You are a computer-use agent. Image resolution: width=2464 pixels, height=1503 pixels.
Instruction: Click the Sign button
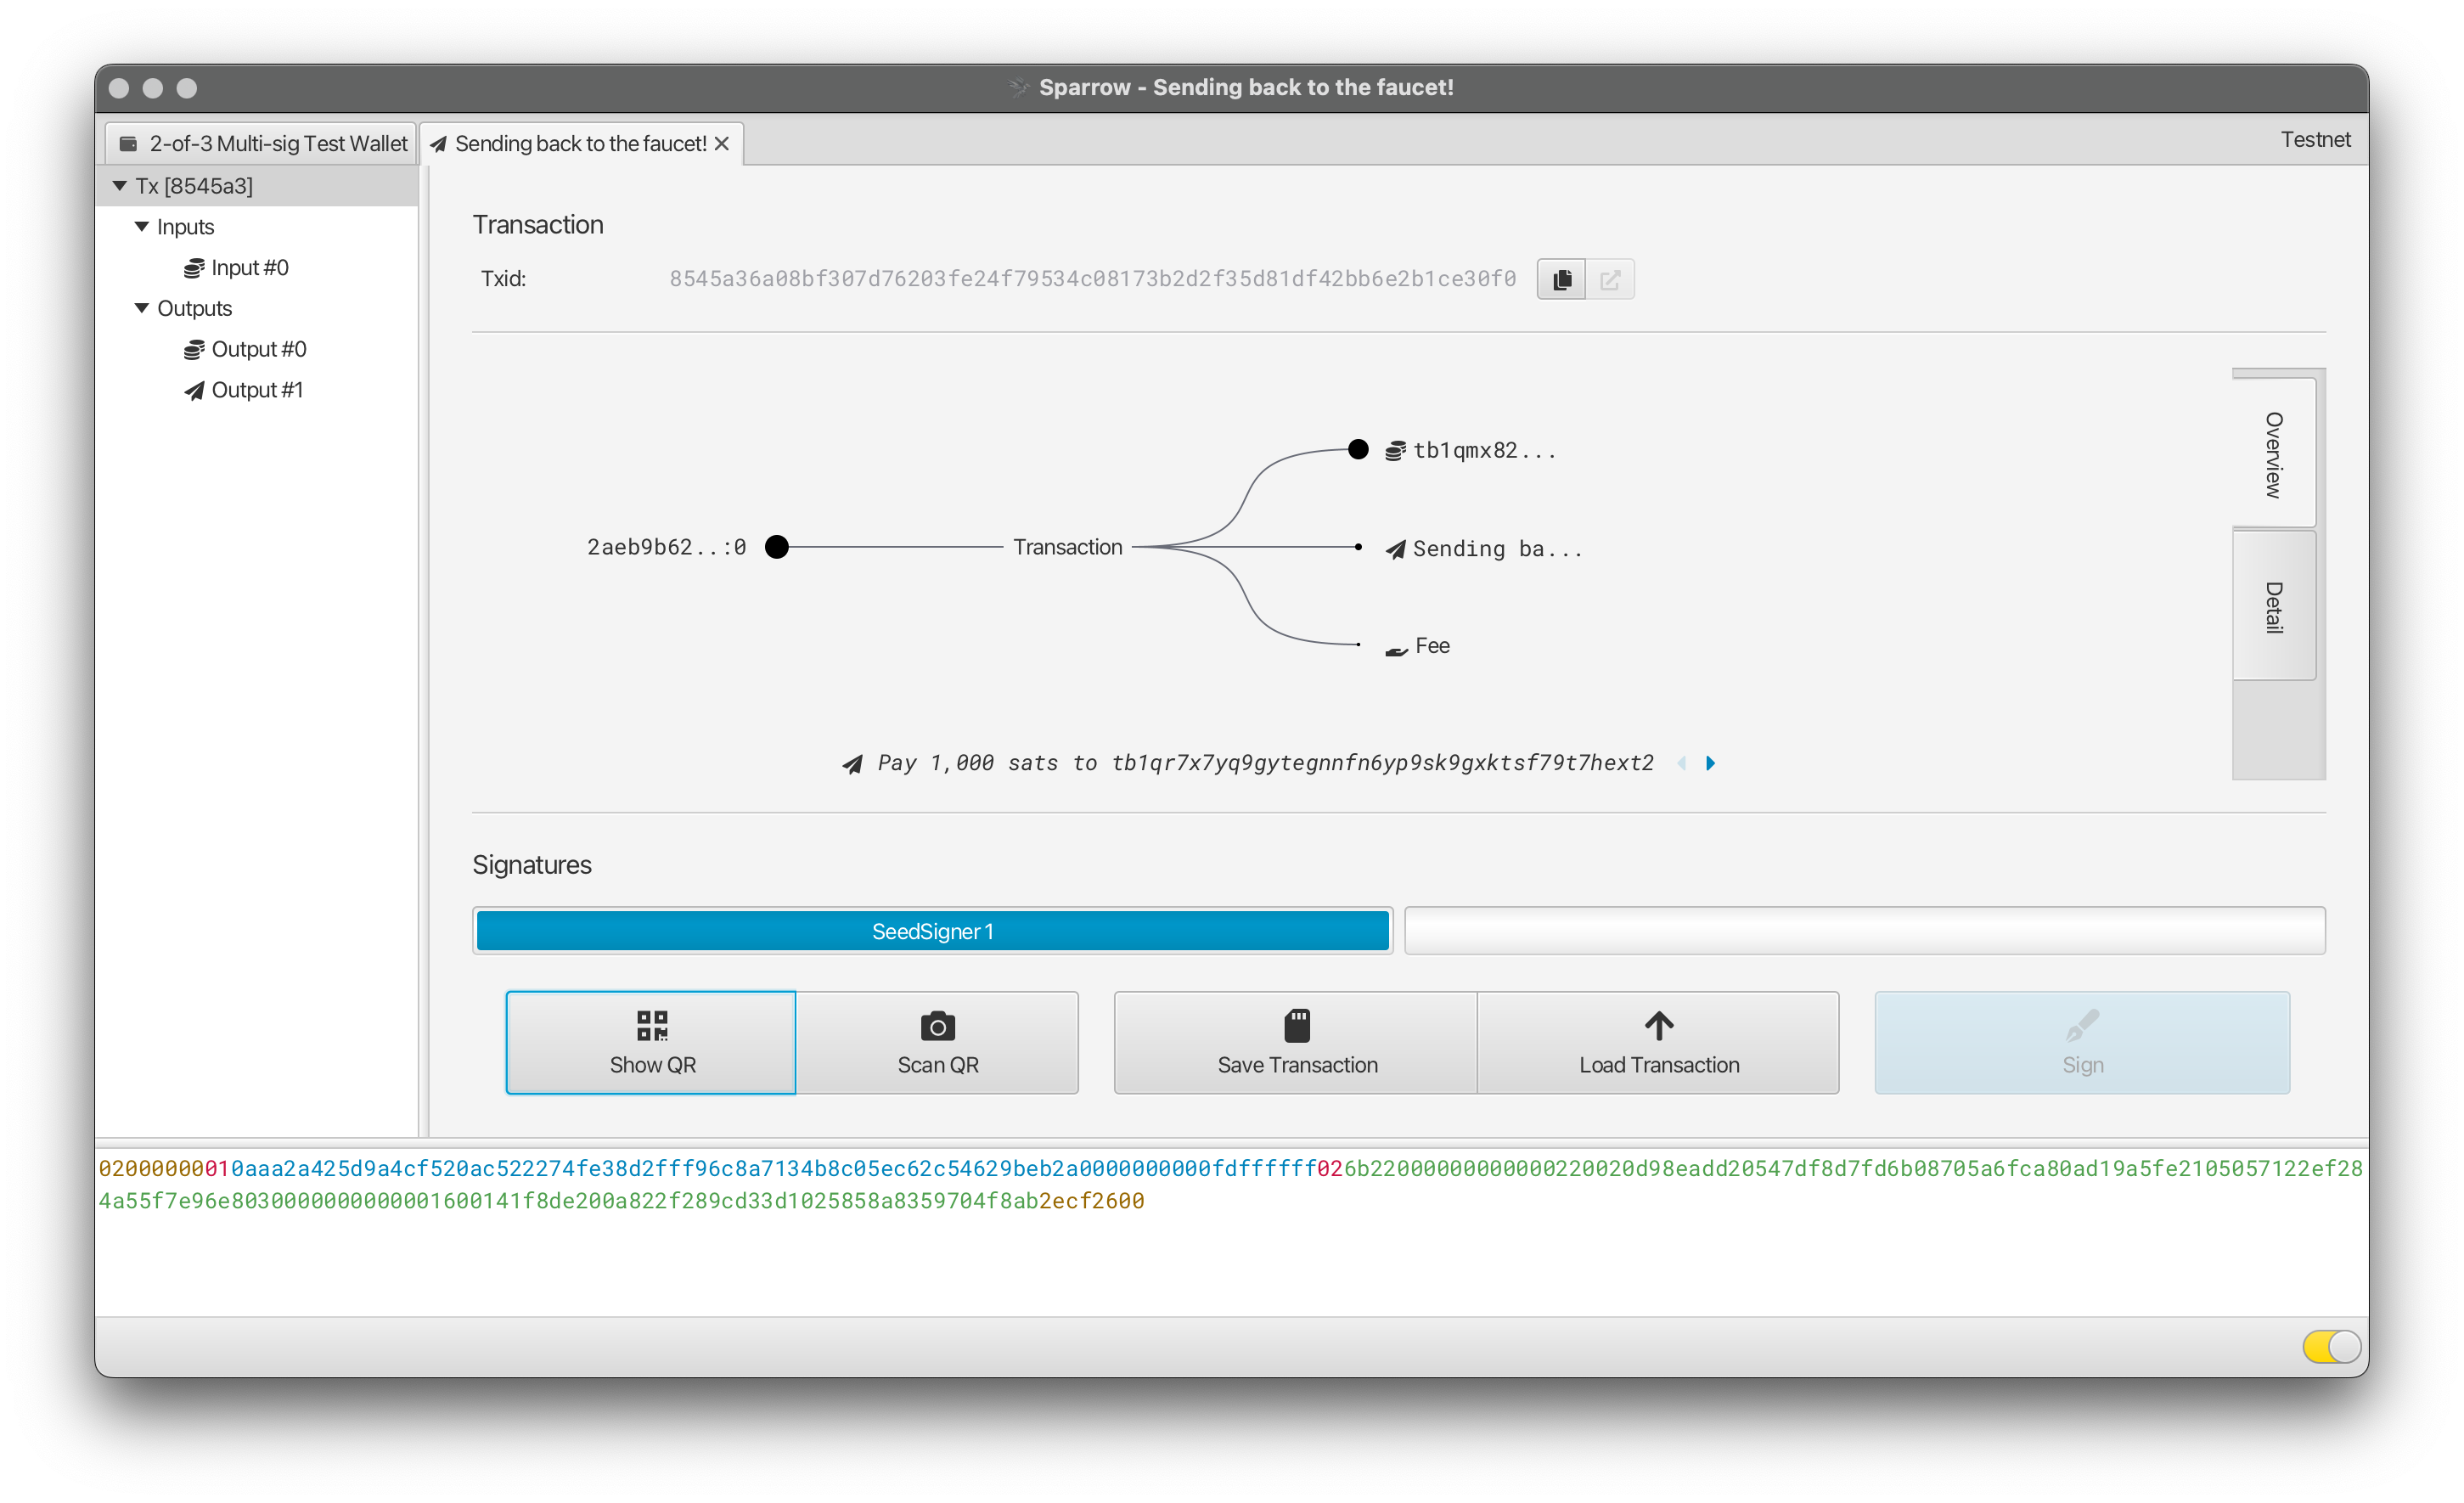tap(2082, 1040)
